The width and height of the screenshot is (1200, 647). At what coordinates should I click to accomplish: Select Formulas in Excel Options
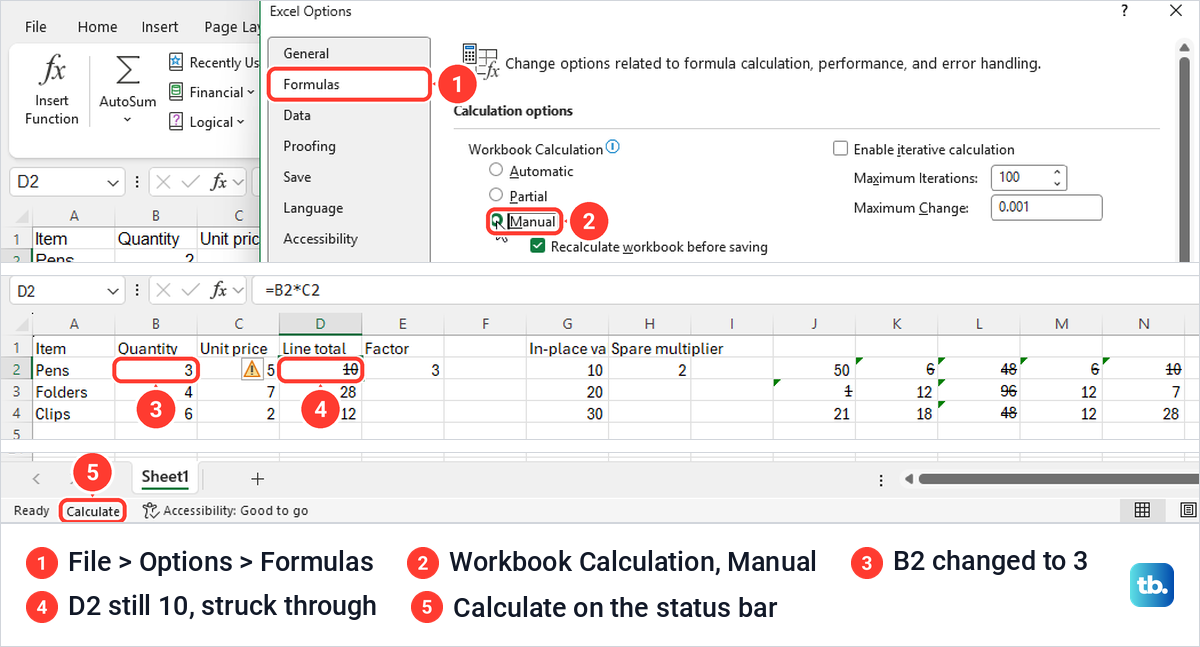(349, 84)
